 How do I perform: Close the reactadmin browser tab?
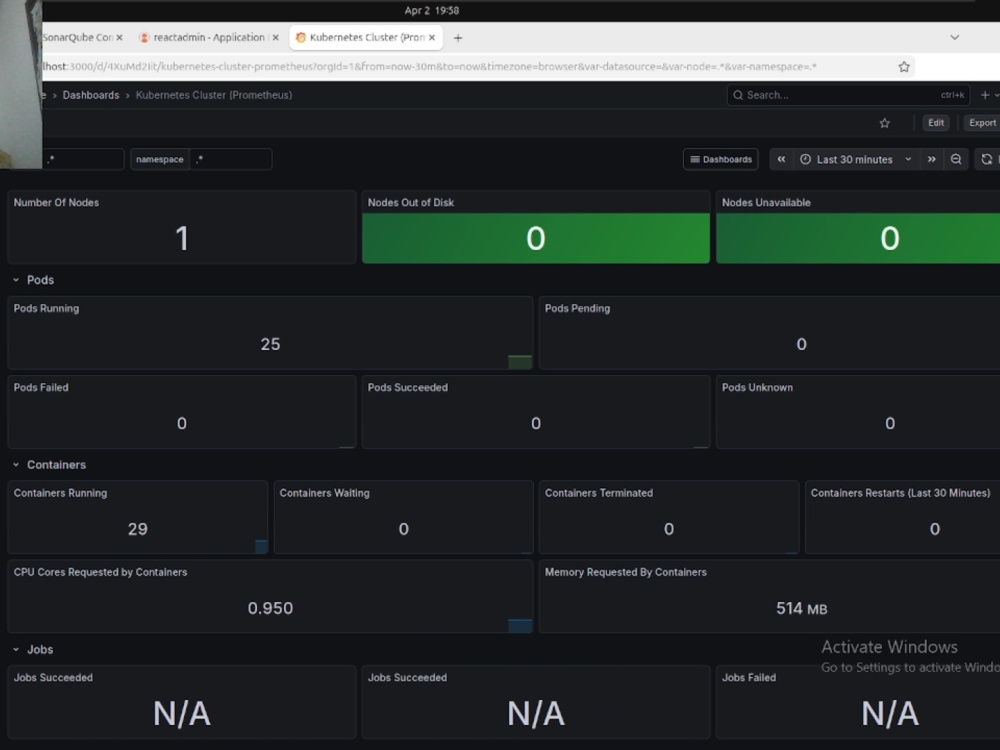(276, 38)
